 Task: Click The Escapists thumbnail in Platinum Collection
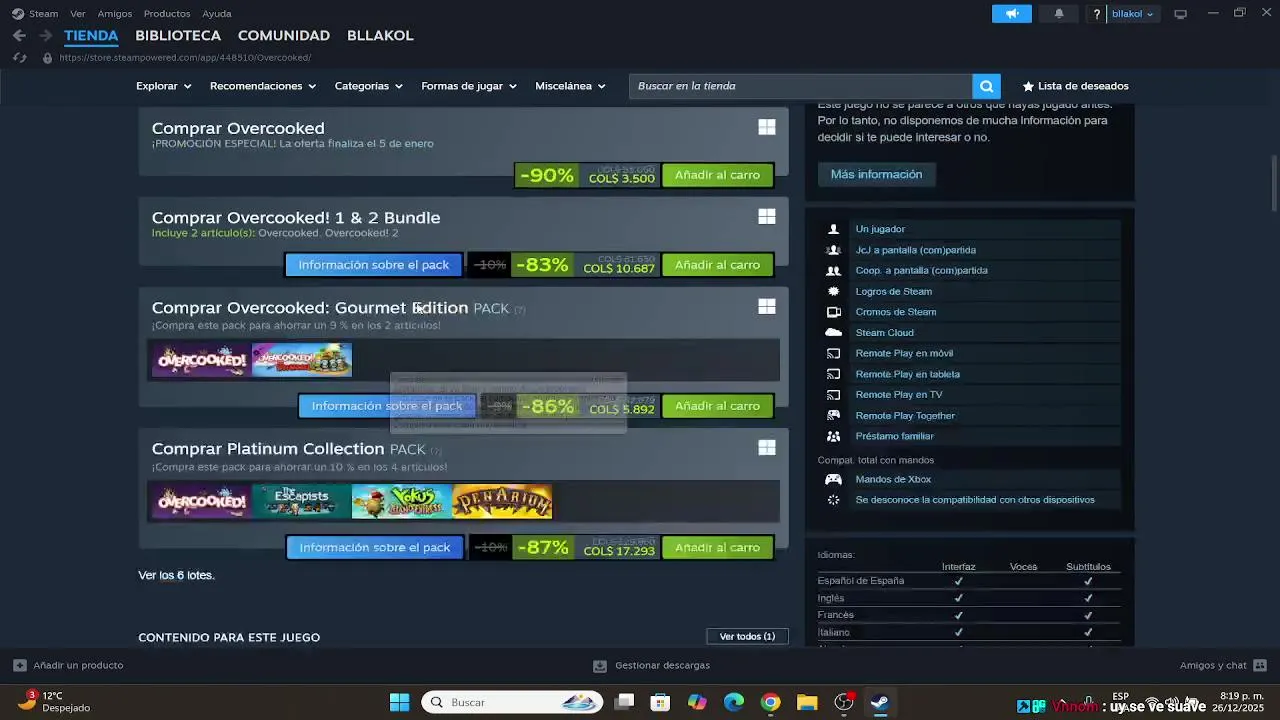tap(301, 501)
